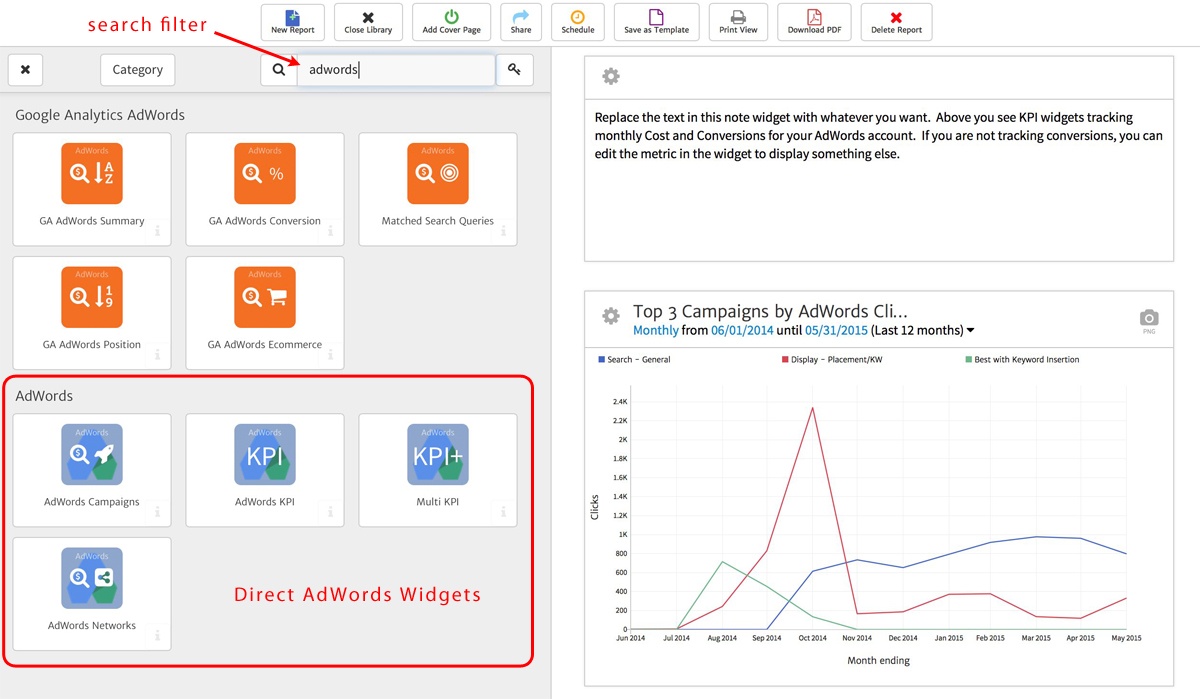The image size is (1200, 699).
Task: Show info for GA AdWords Conversion
Action: click(330, 231)
